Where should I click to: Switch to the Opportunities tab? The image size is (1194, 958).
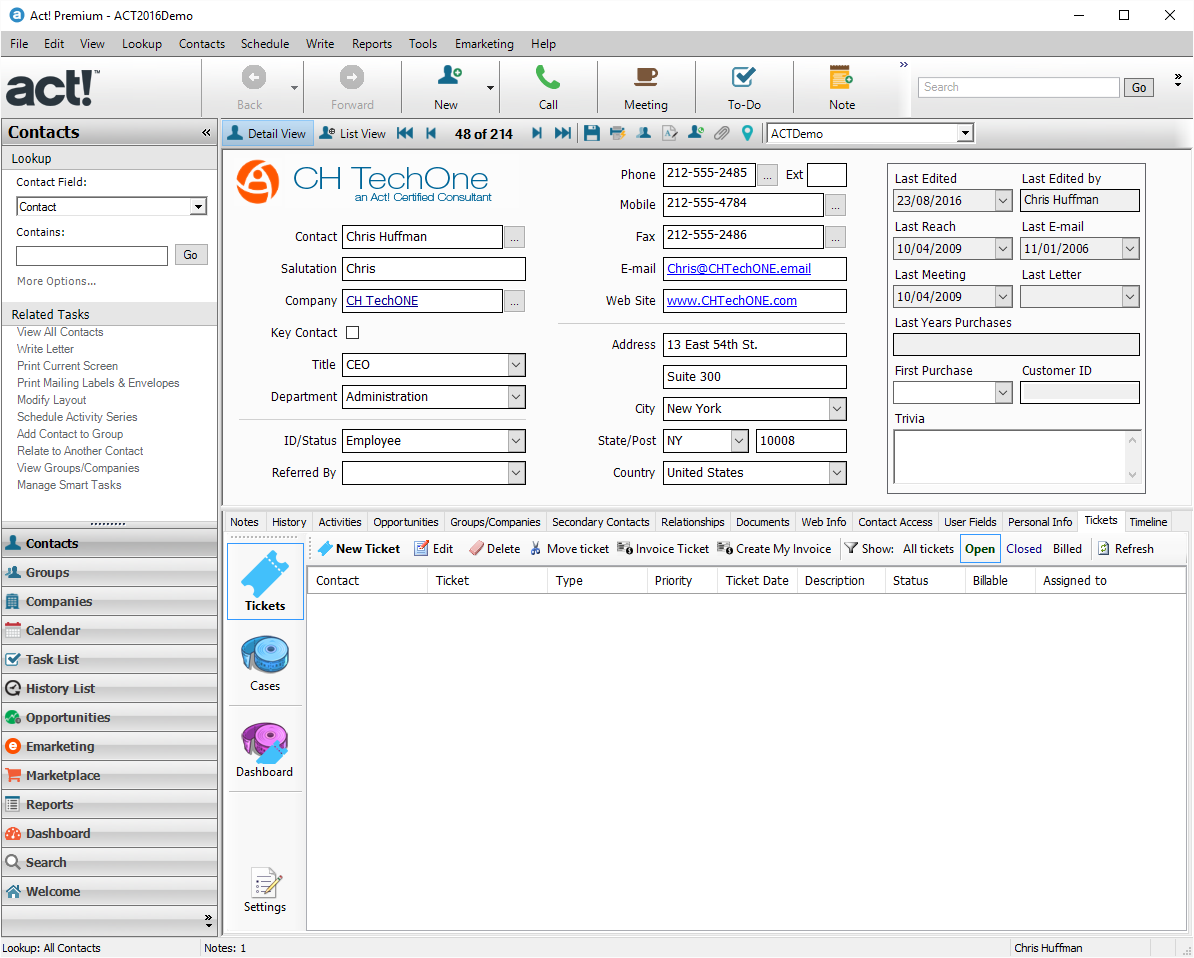[x=406, y=522]
